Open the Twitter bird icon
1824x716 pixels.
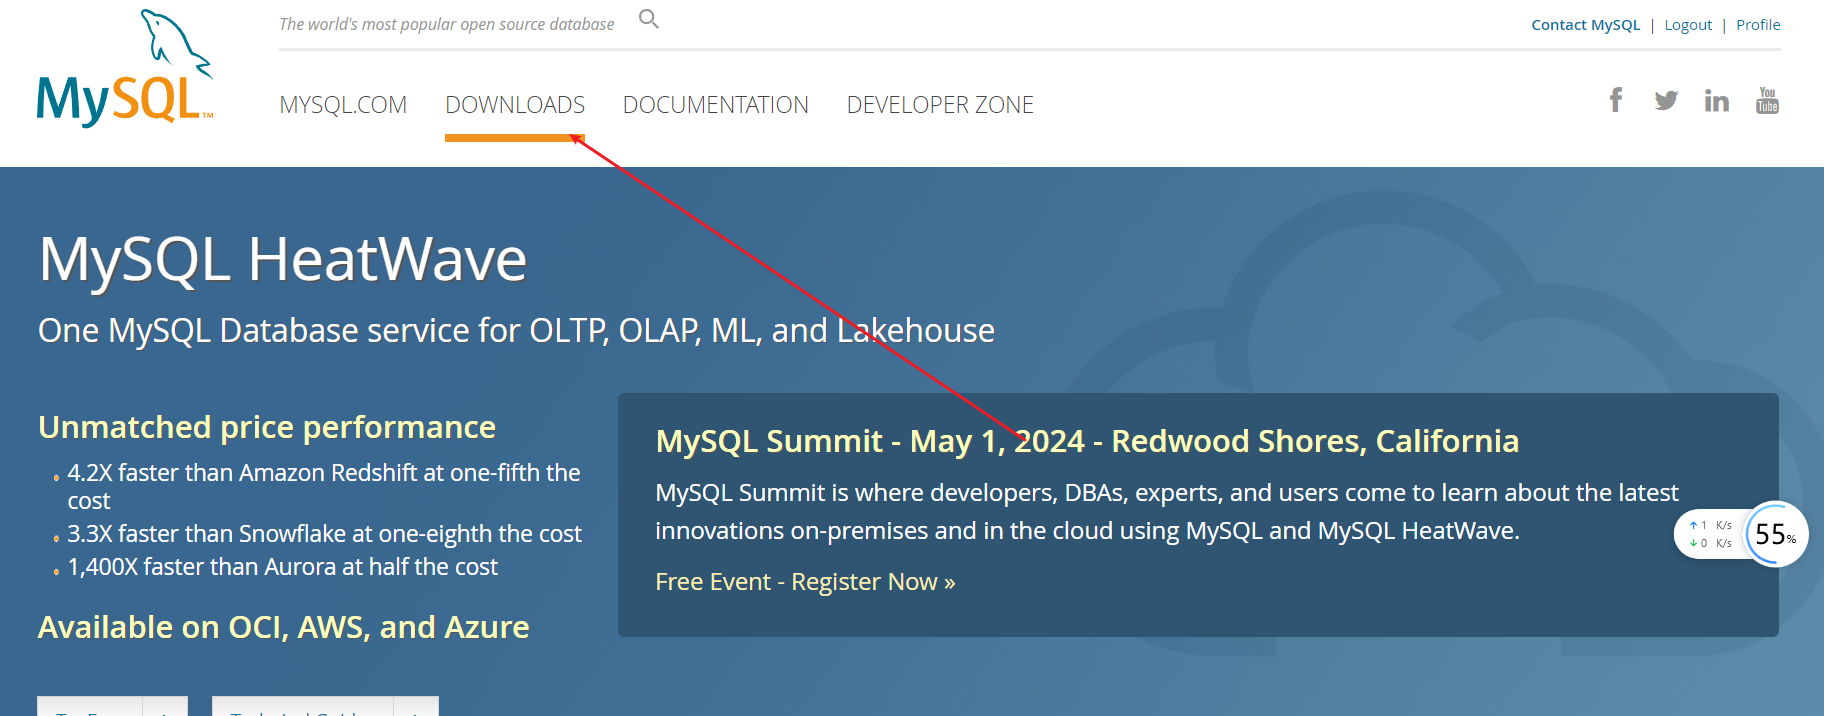[1666, 100]
